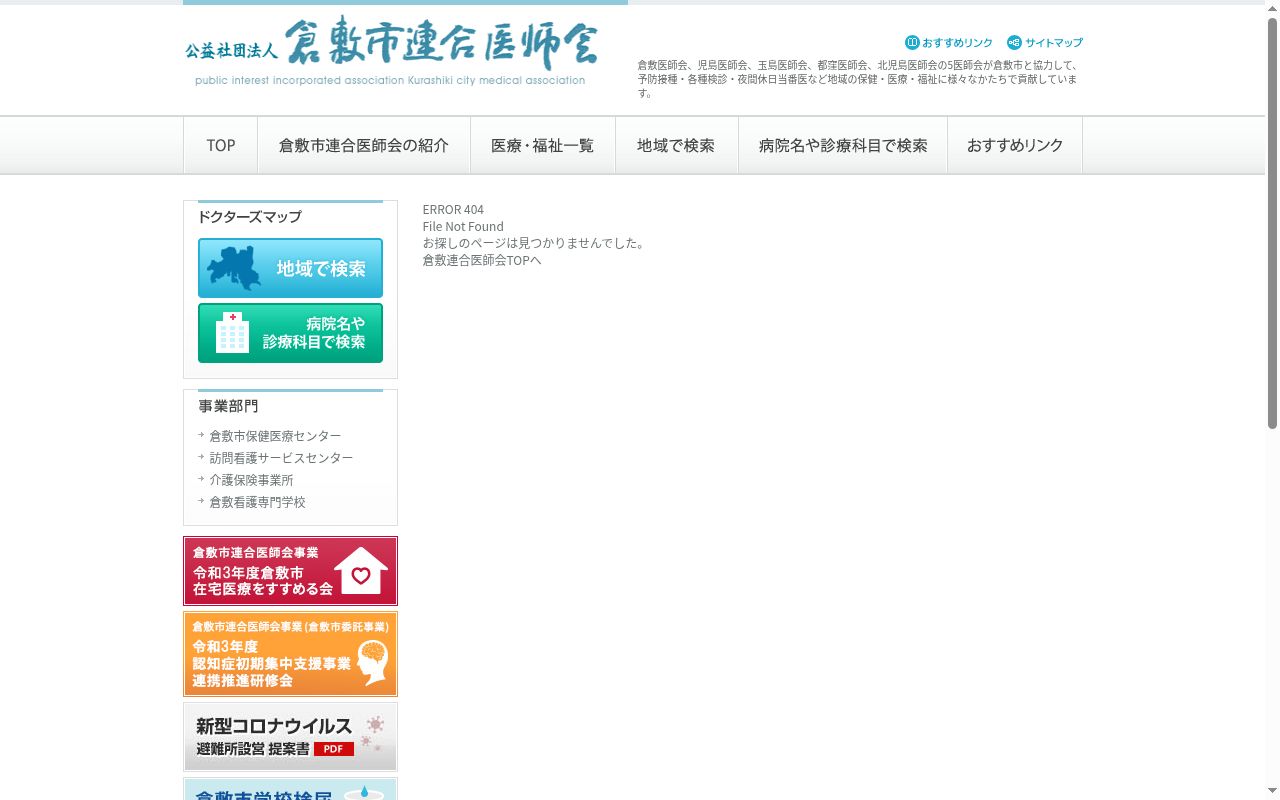Open 認知症初期集中支援事業 orange banner
Image resolution: width=1280 pixels, height=800 pixels.
(x=290, y=654)
